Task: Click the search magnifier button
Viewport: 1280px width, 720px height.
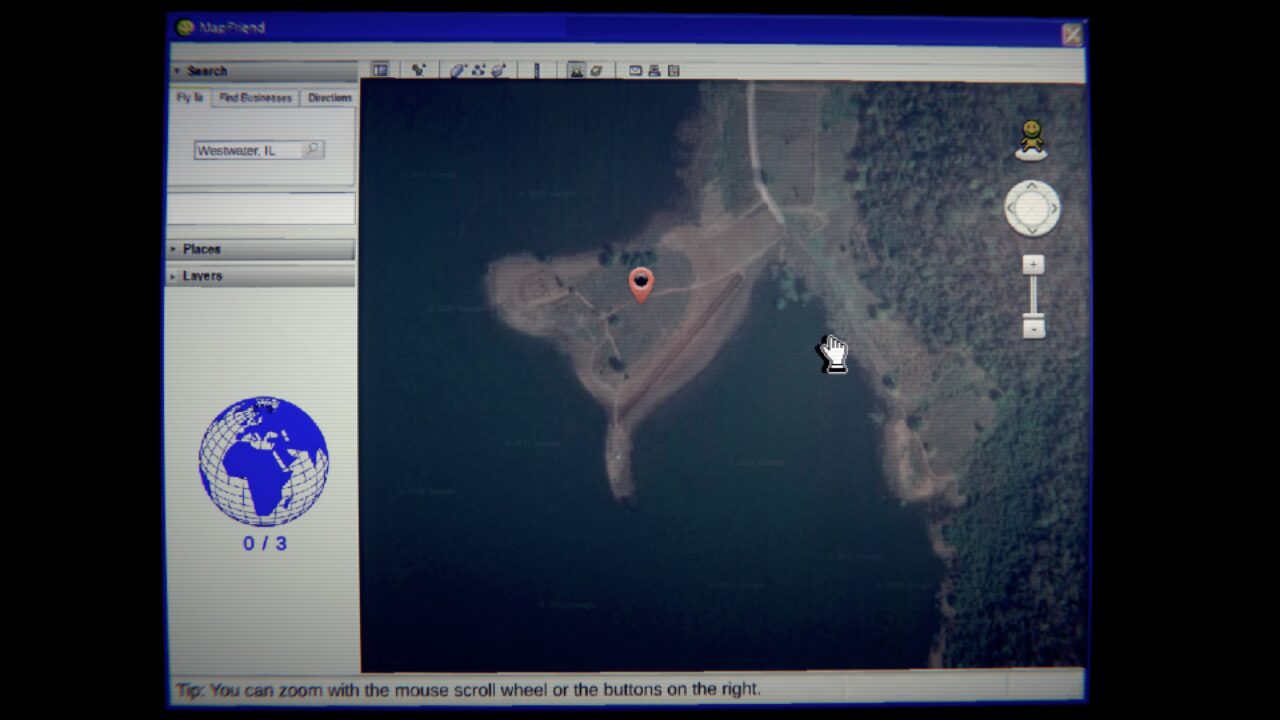Action: coord(313,150)
